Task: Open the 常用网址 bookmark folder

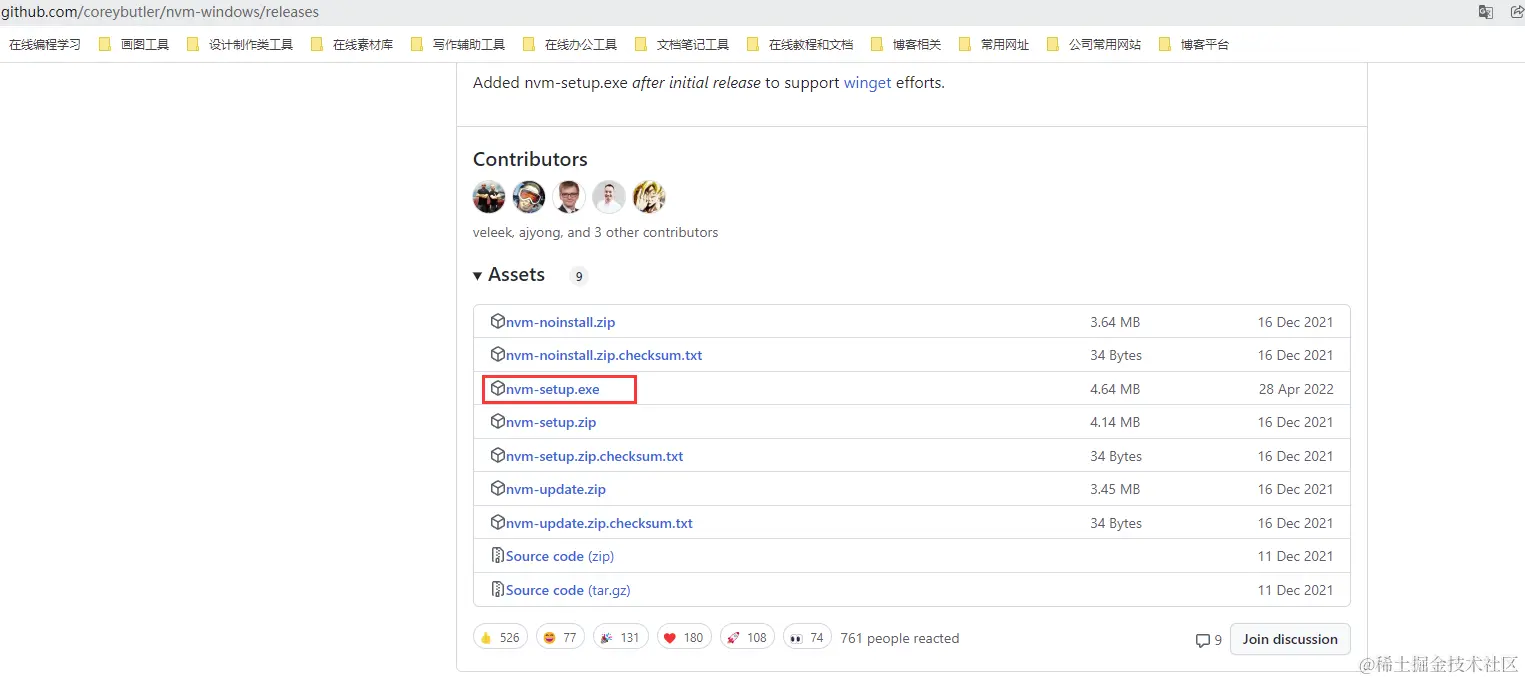Action: 994,45
